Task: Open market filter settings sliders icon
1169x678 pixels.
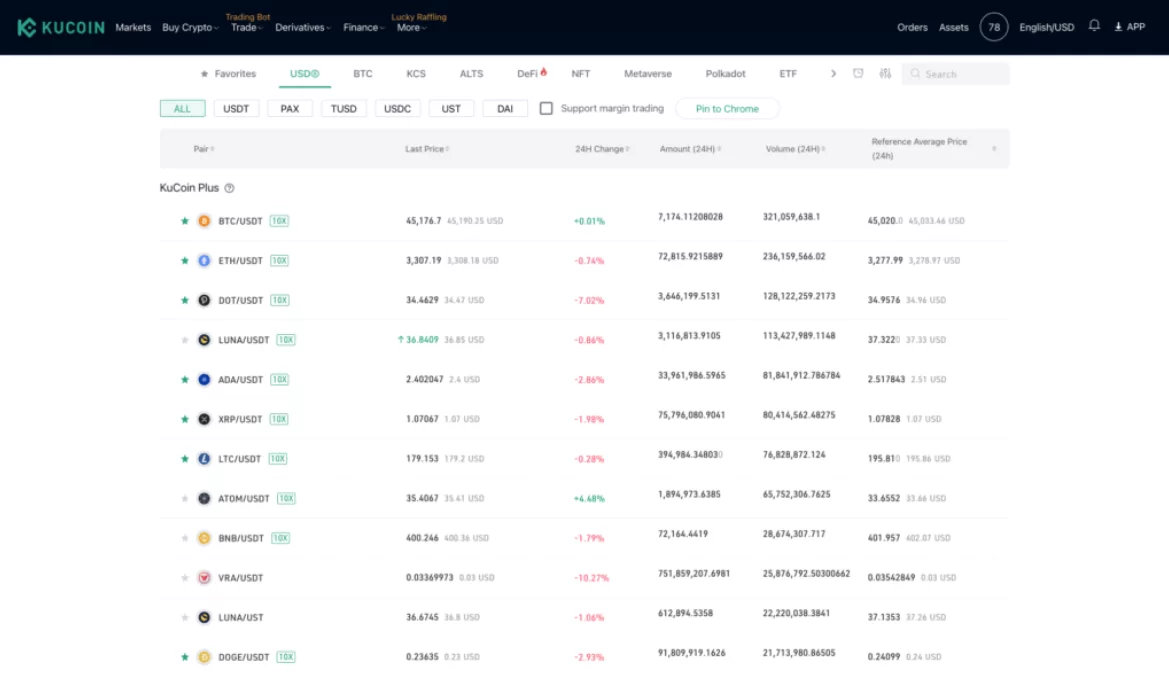Action: 884,73
